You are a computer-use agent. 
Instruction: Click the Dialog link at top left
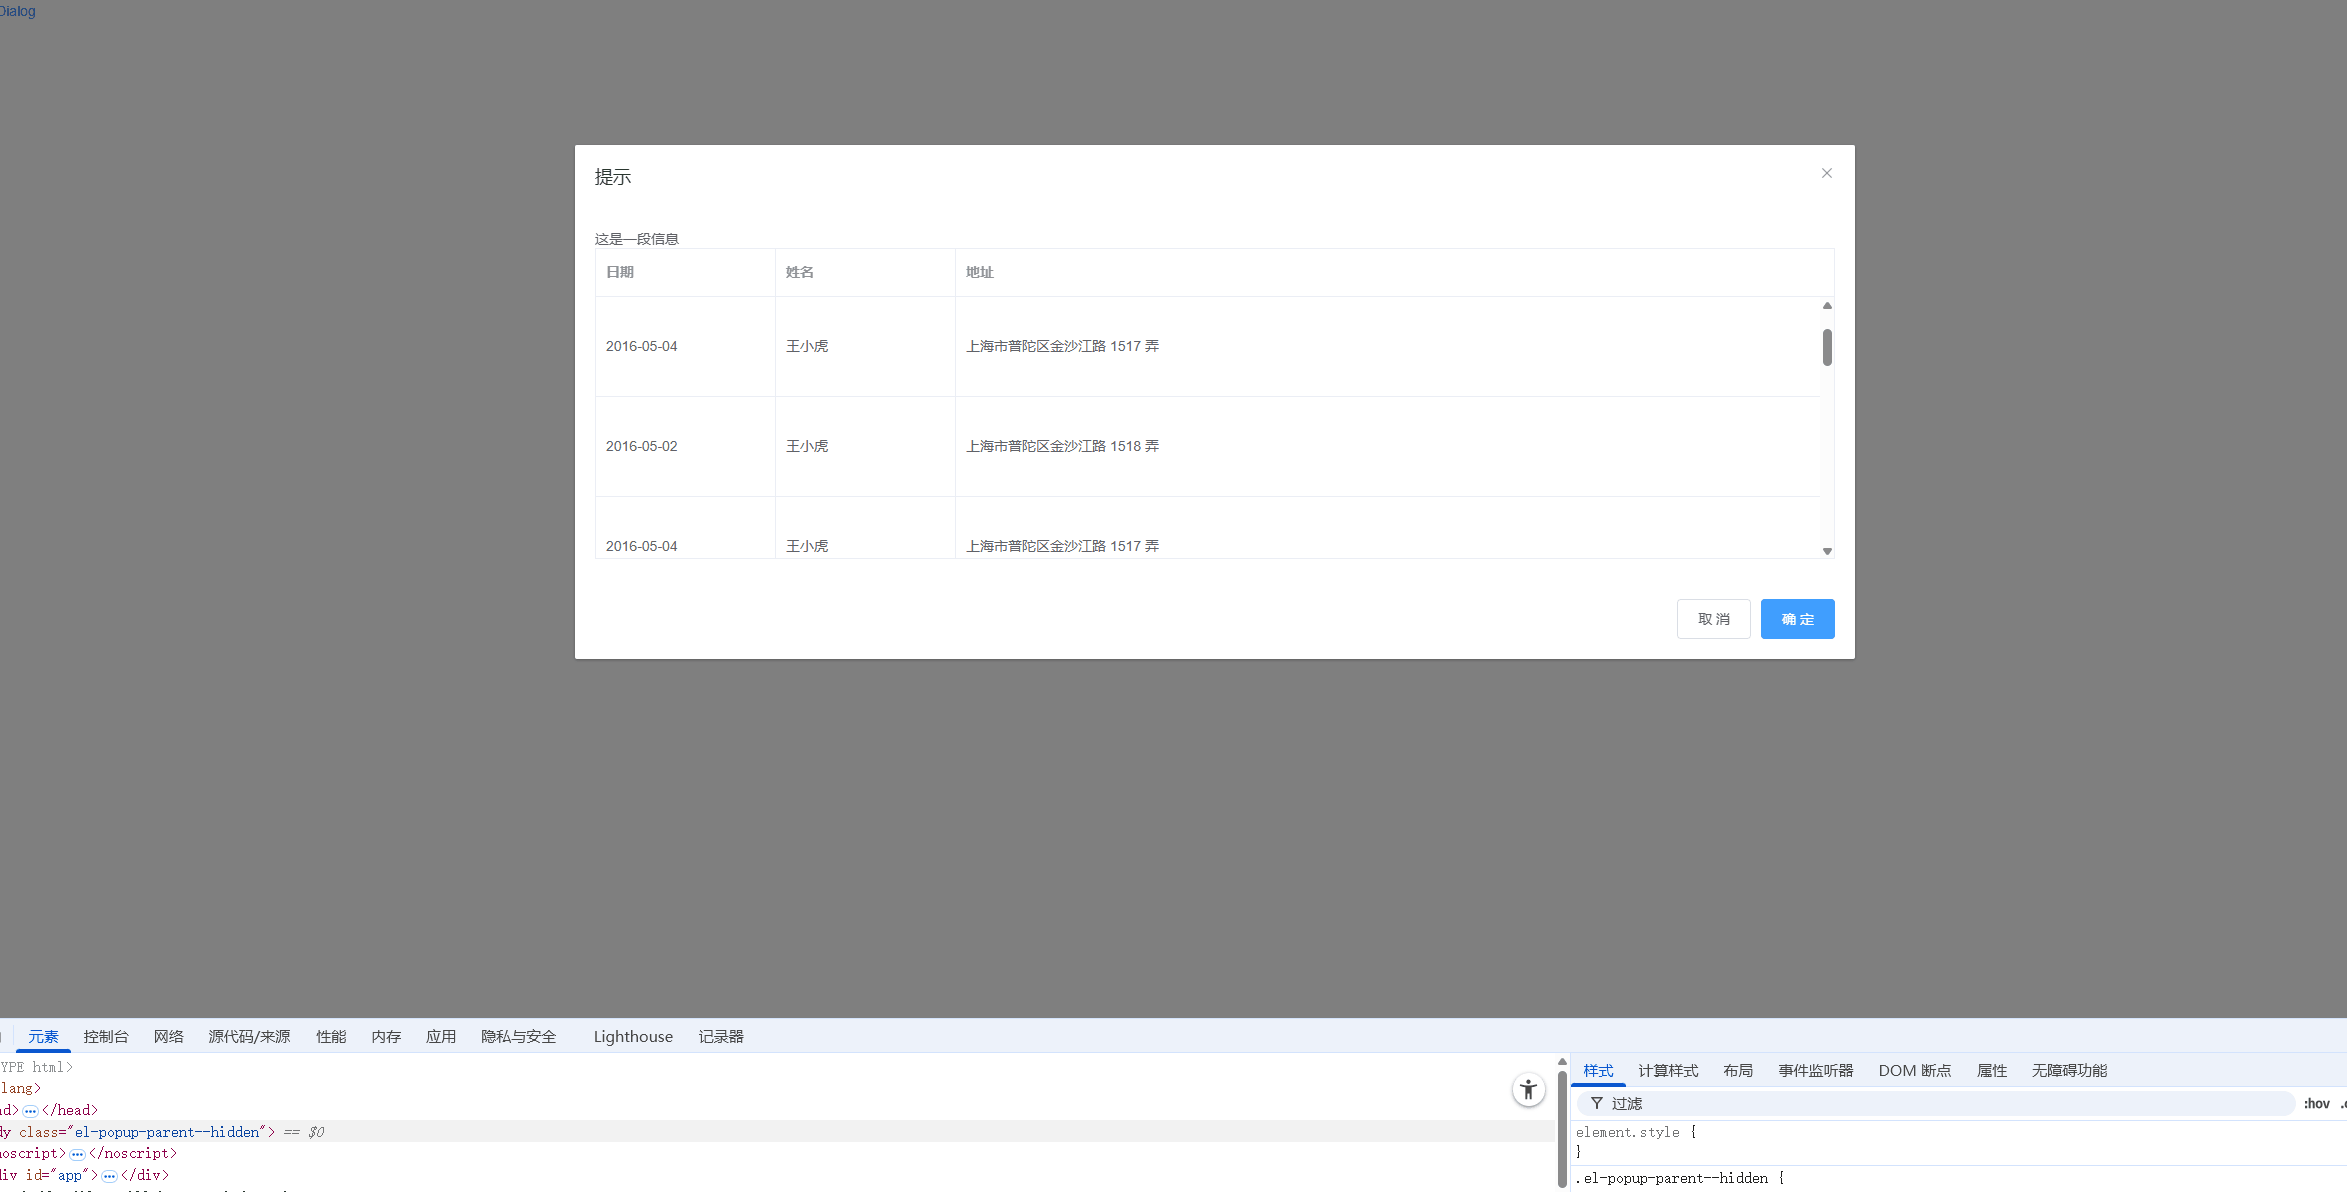tap(17, 11)
